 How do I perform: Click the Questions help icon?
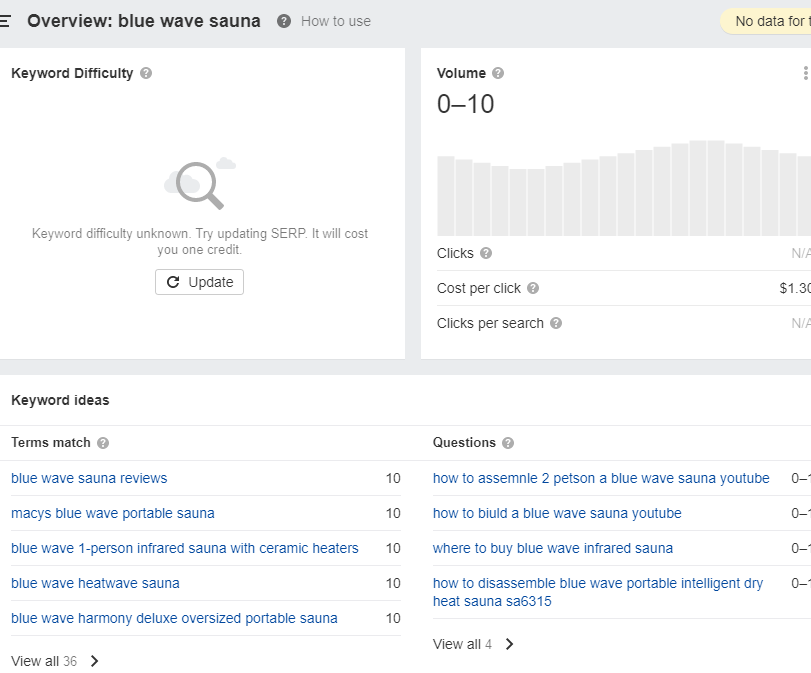click(x=508, y=443)
